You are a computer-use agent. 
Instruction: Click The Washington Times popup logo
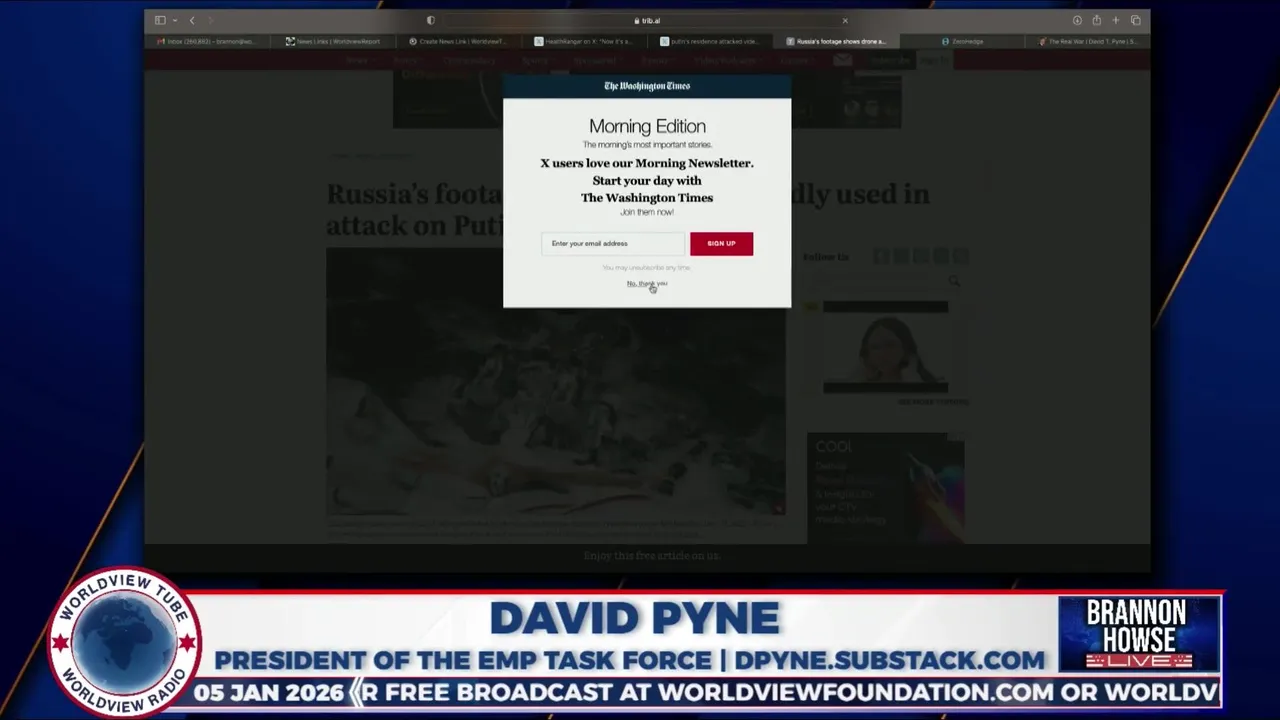[647, 86]
